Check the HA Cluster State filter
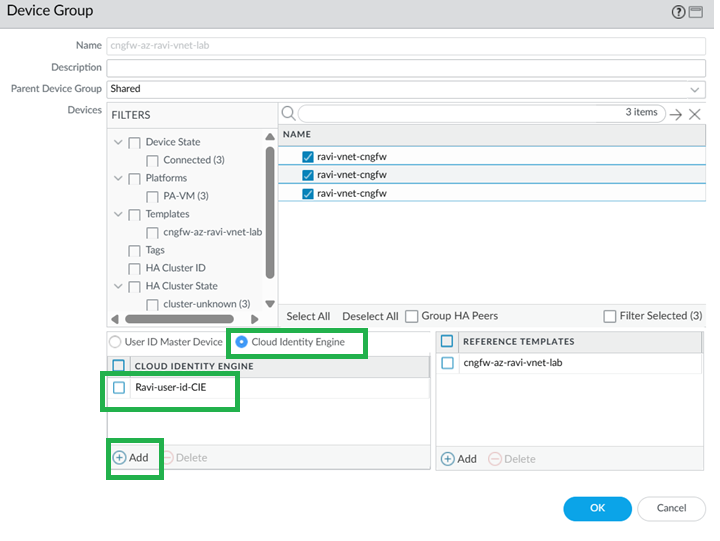This screenshot has height=541, width=720. point(134,287)
